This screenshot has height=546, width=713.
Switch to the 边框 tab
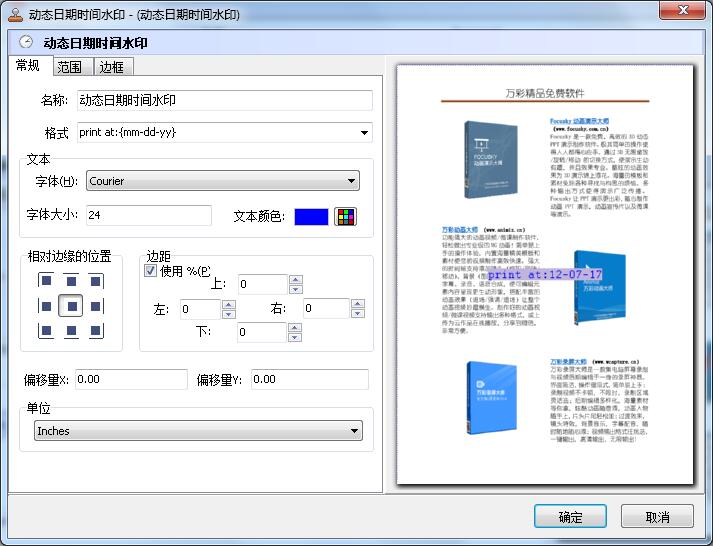(x=113, y=67)
